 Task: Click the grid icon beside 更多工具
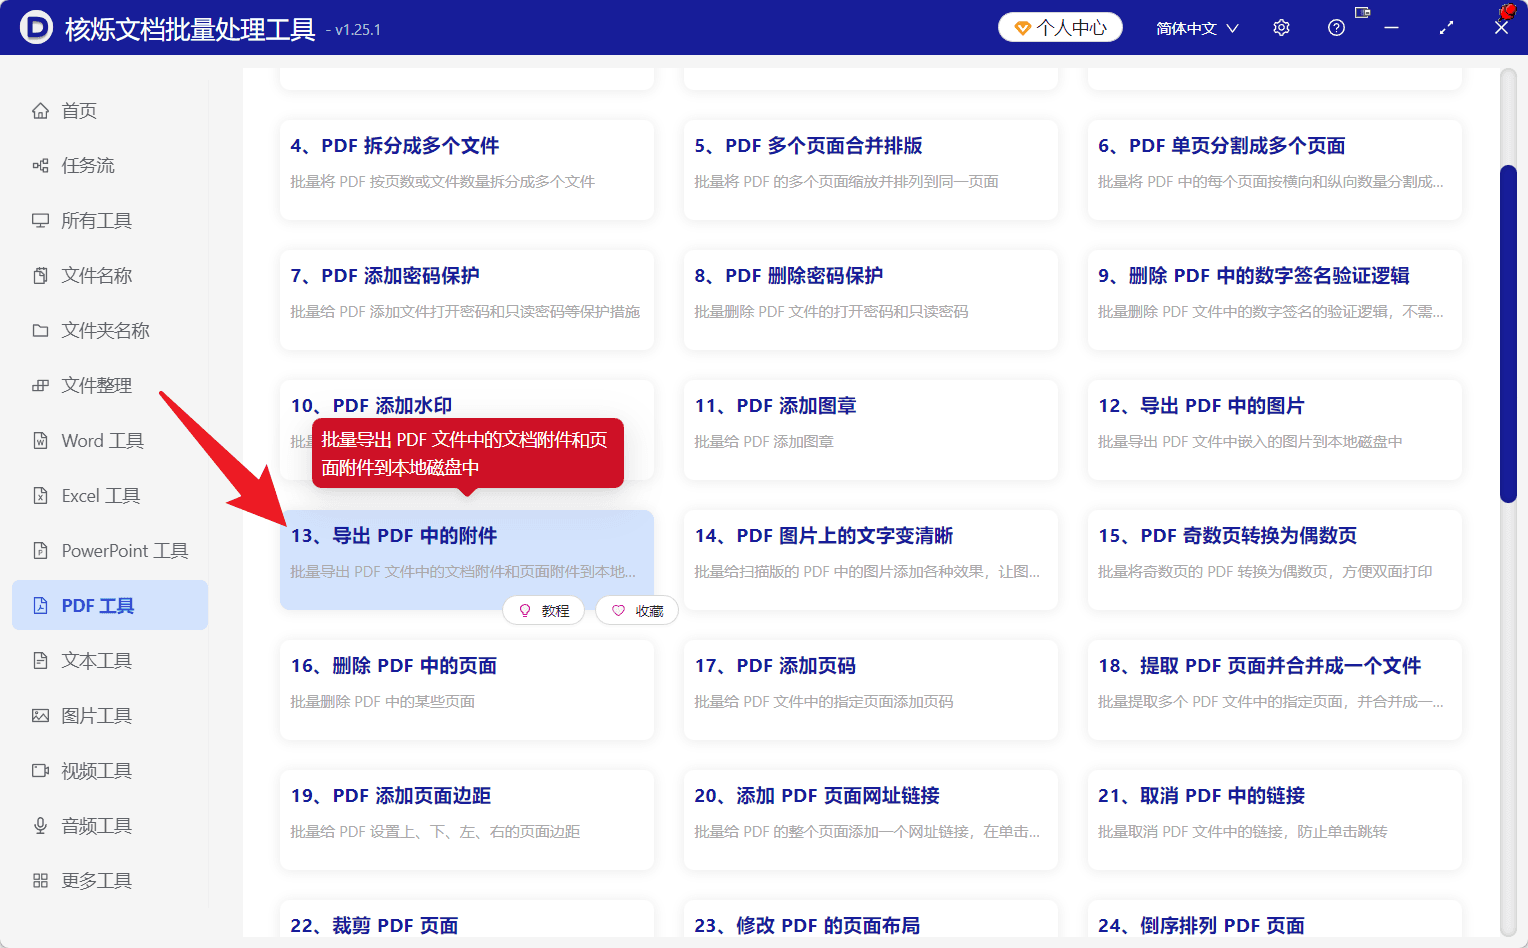coord(40,881)
